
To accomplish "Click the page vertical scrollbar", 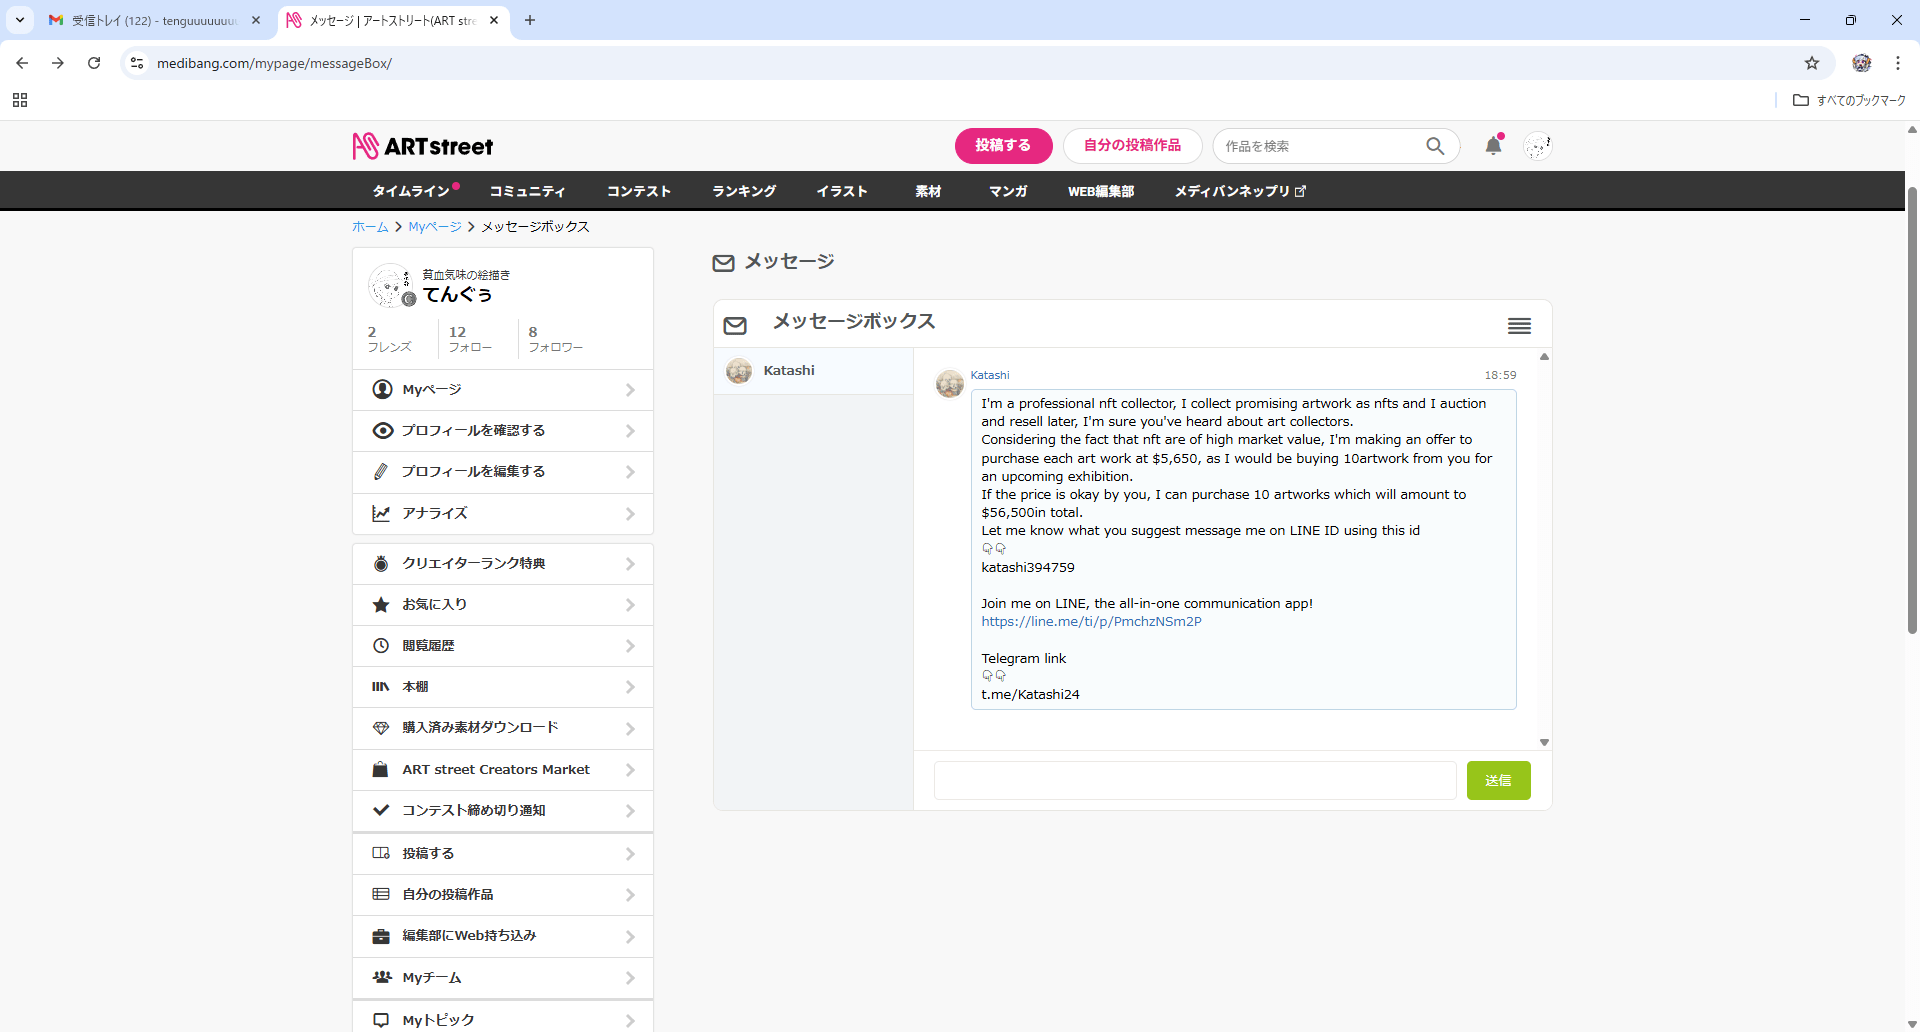I will click(x=1912, y=410).
